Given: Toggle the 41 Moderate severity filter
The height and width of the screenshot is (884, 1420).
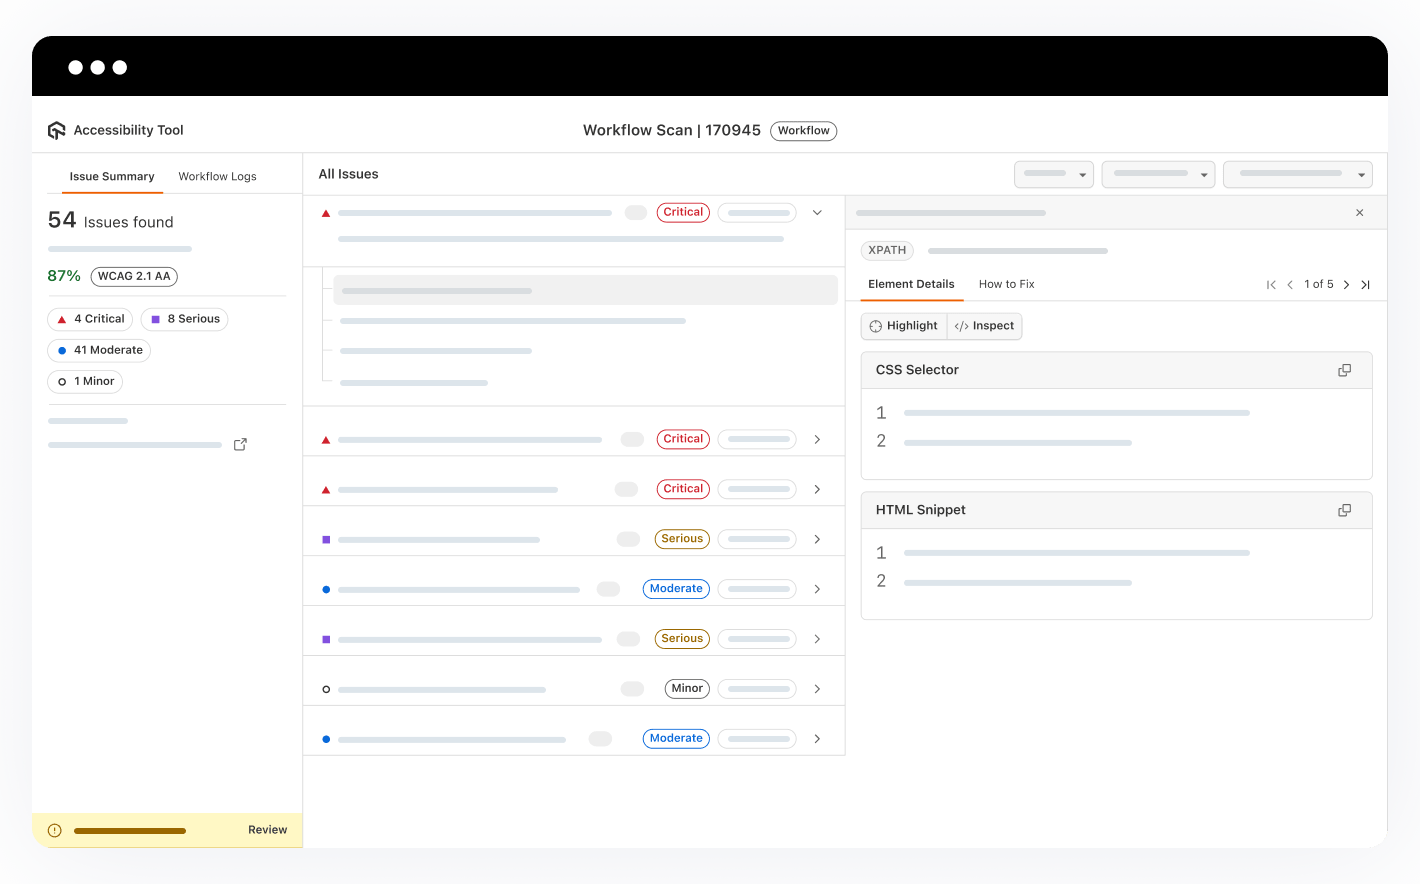Looking at the screenshot, I should (98, 350).
